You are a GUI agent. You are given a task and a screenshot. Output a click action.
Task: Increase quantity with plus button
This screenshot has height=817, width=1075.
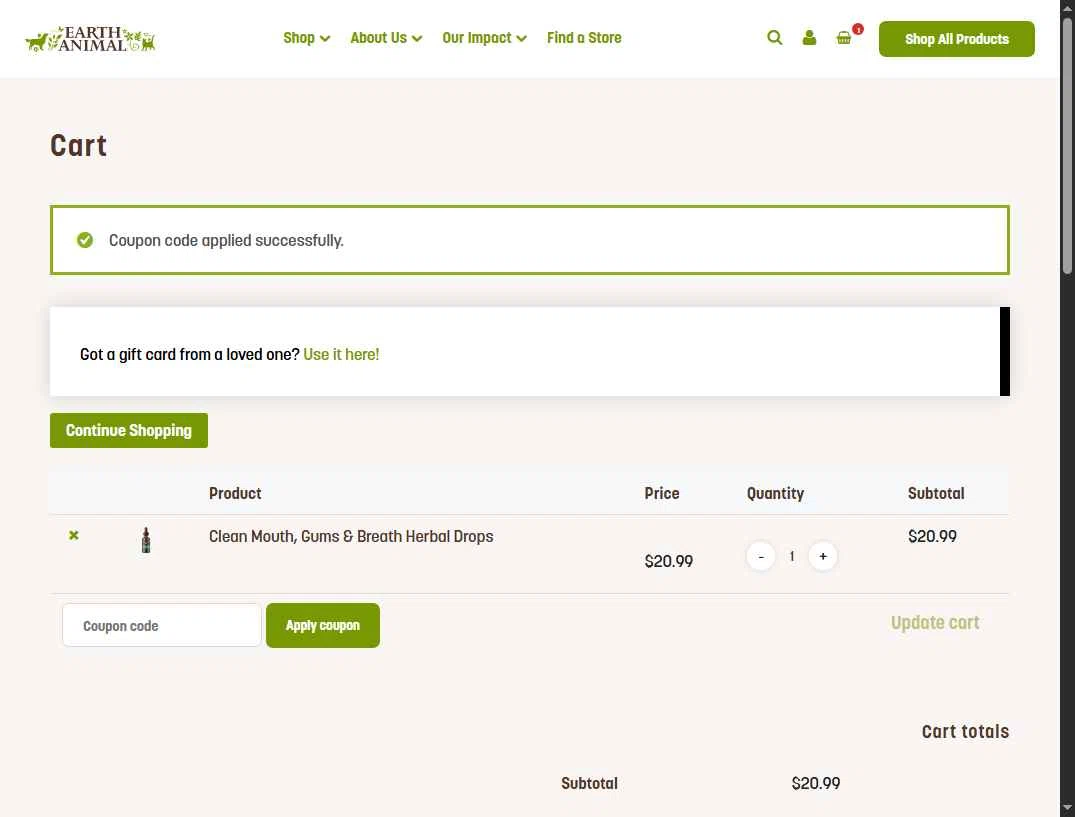coord(823,557)
